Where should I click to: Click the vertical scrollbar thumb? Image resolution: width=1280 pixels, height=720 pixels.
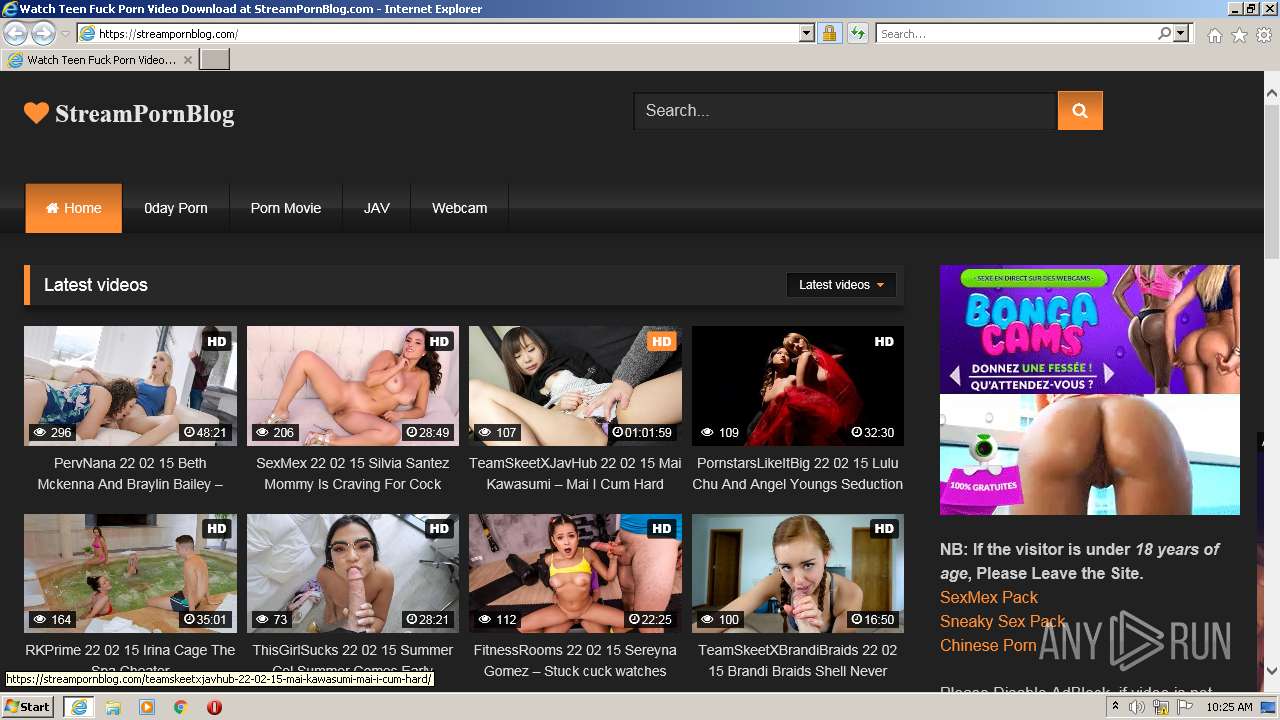1272,180
